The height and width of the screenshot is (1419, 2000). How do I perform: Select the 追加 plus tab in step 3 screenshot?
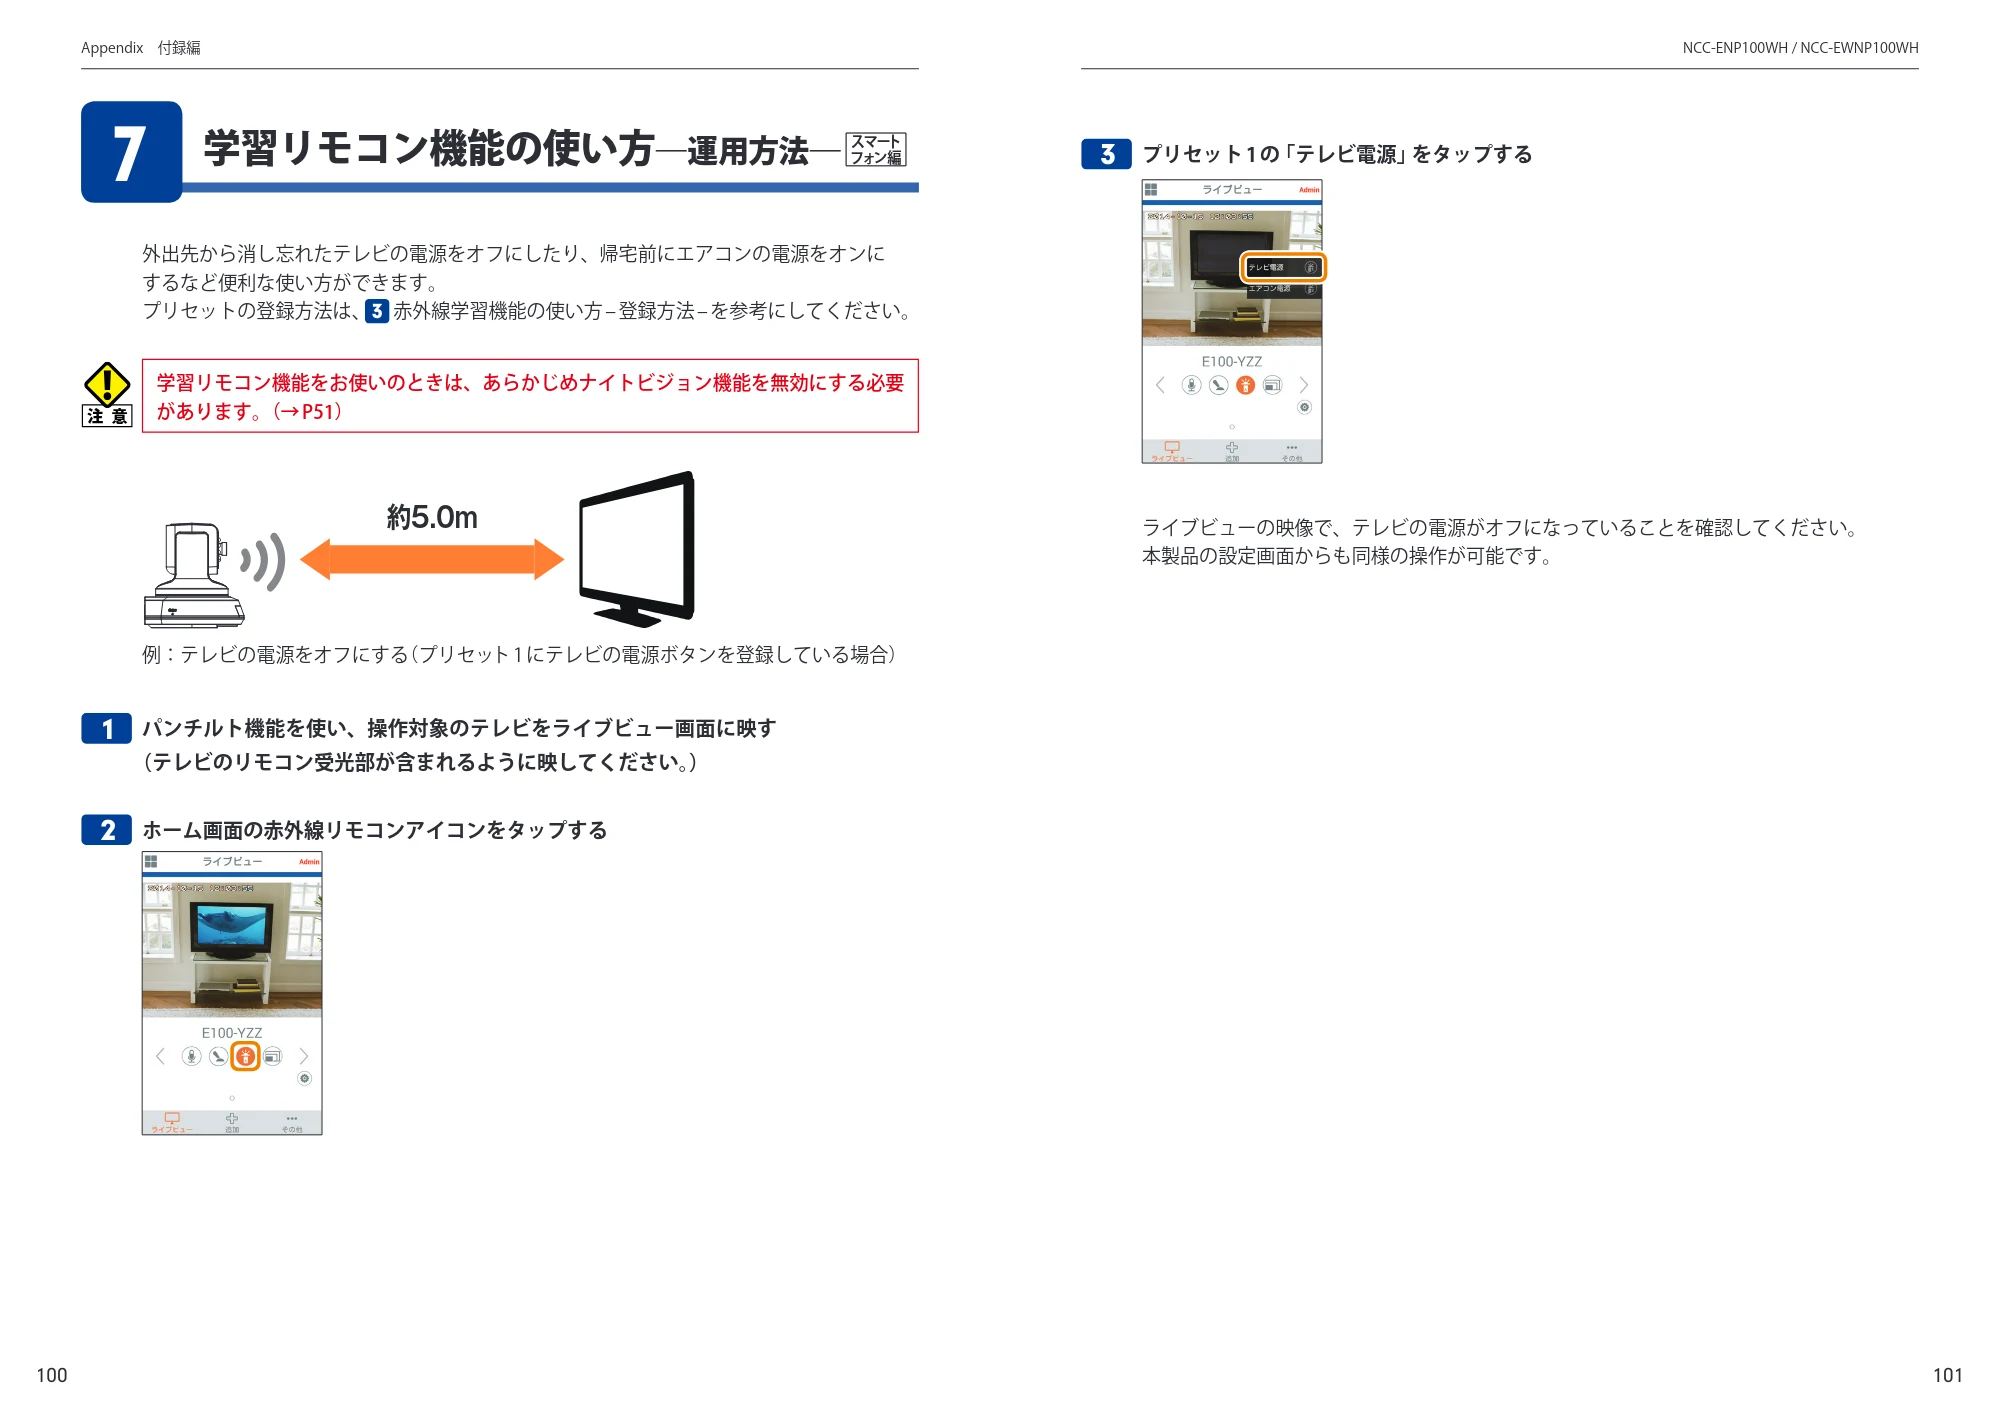(x=1232, y=451)
